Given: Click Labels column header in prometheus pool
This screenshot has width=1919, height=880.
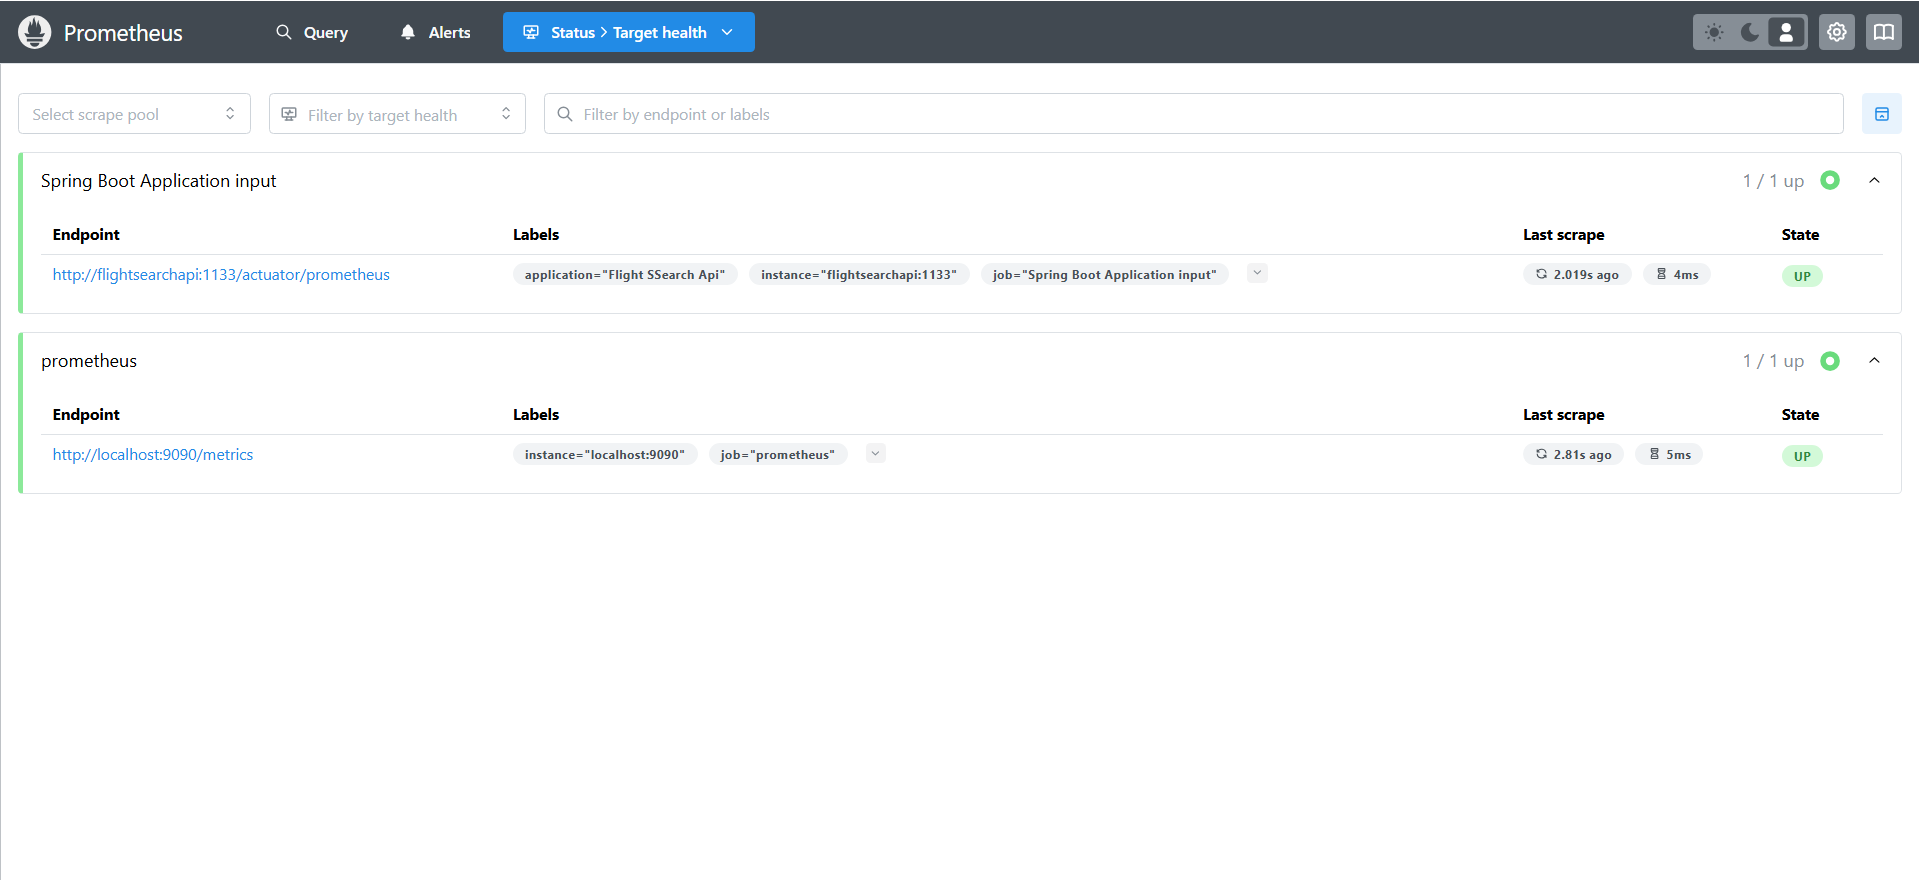Looking at the screenshot, I should click(536, 415).
